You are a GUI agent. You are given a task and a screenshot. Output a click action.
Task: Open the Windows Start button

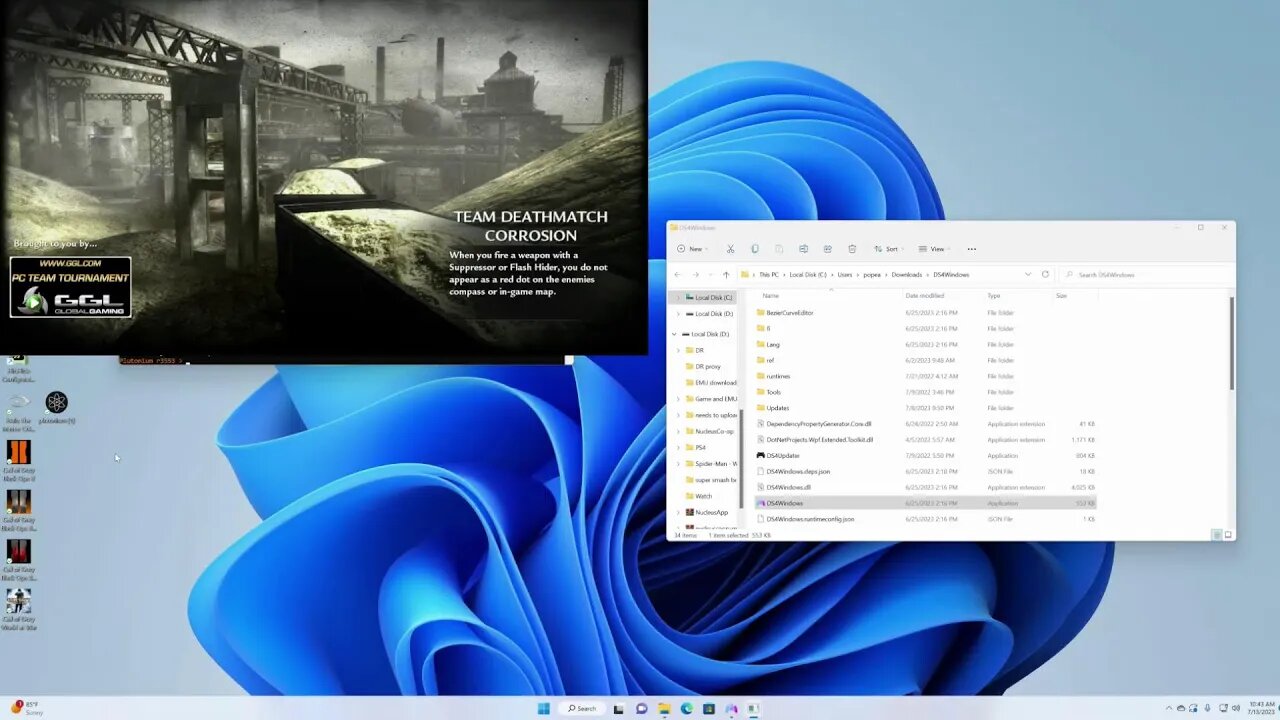pos(544,709)
